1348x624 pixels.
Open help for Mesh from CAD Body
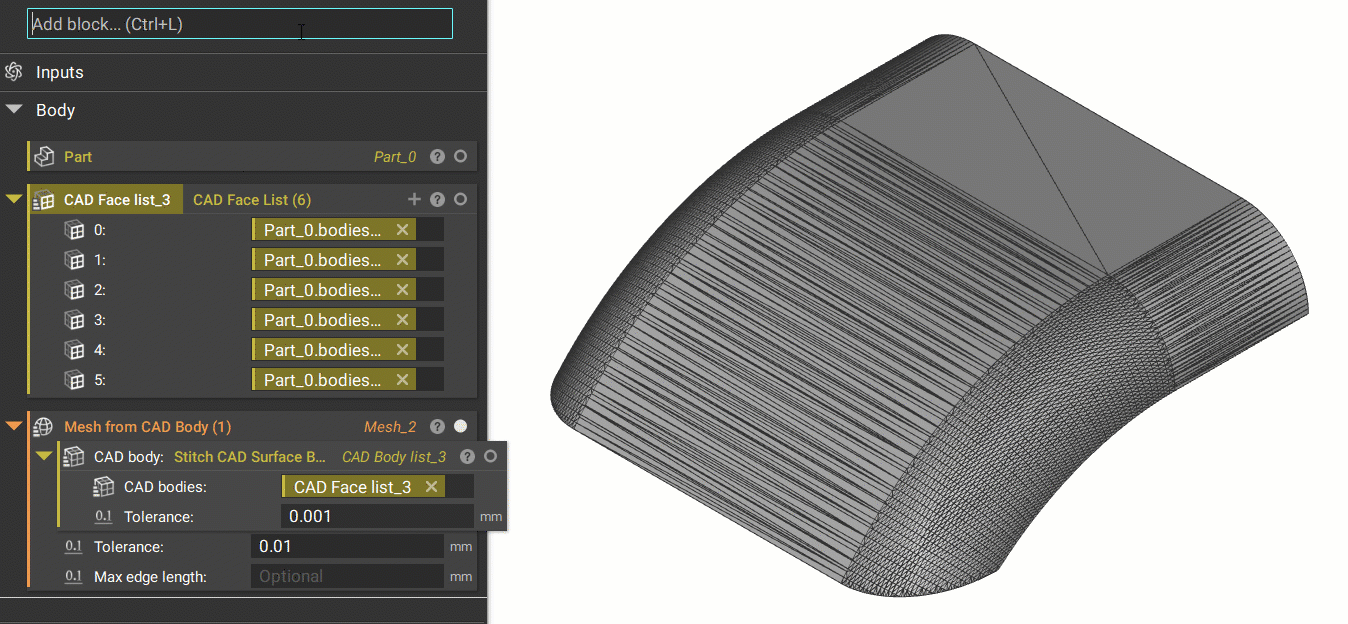437,426
